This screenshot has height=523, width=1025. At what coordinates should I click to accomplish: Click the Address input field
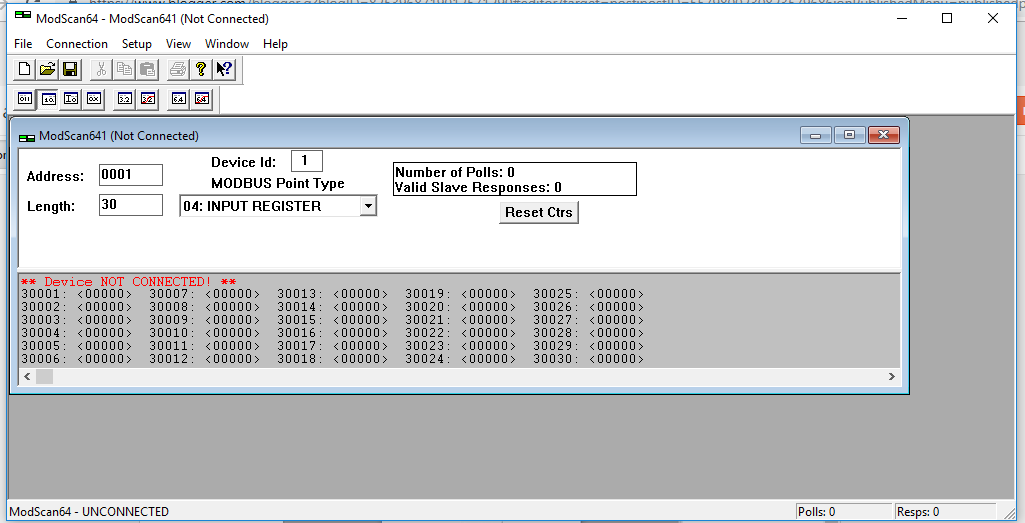131,175
